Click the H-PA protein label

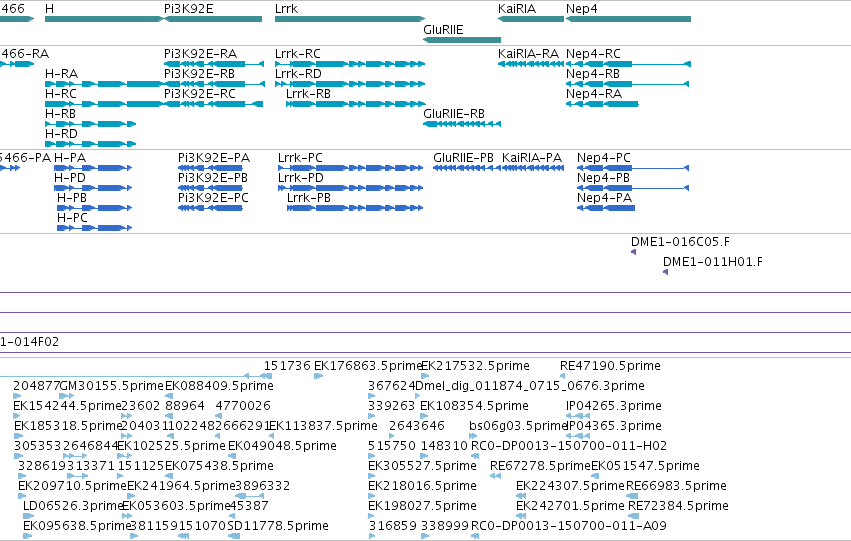70,158
